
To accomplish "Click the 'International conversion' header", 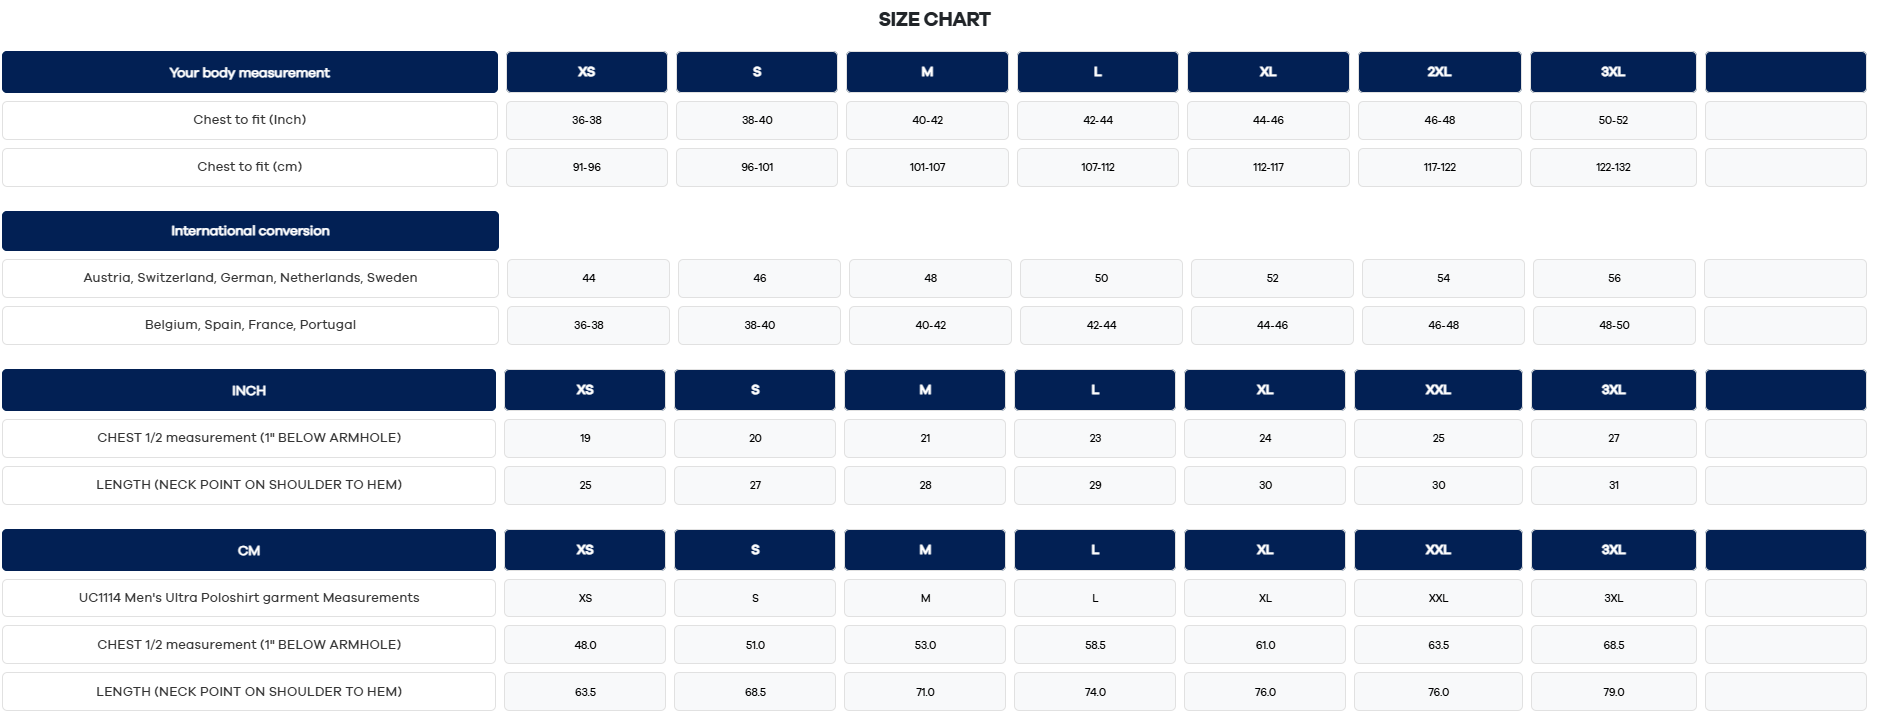I will [x=250, y=231].
